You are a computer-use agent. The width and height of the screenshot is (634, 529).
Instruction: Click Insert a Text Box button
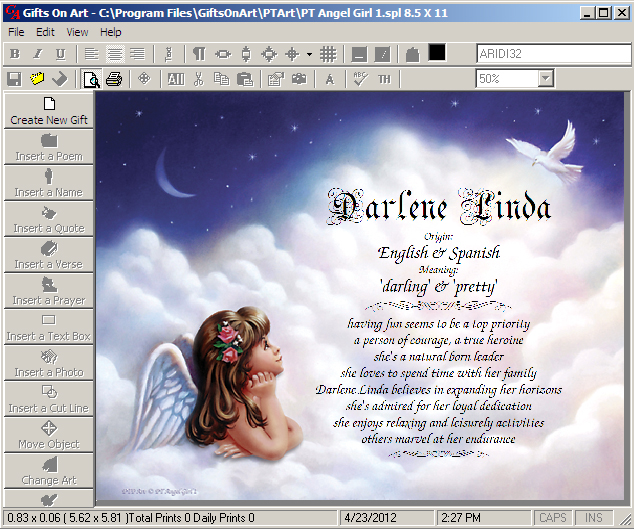[x=49, y=327]
